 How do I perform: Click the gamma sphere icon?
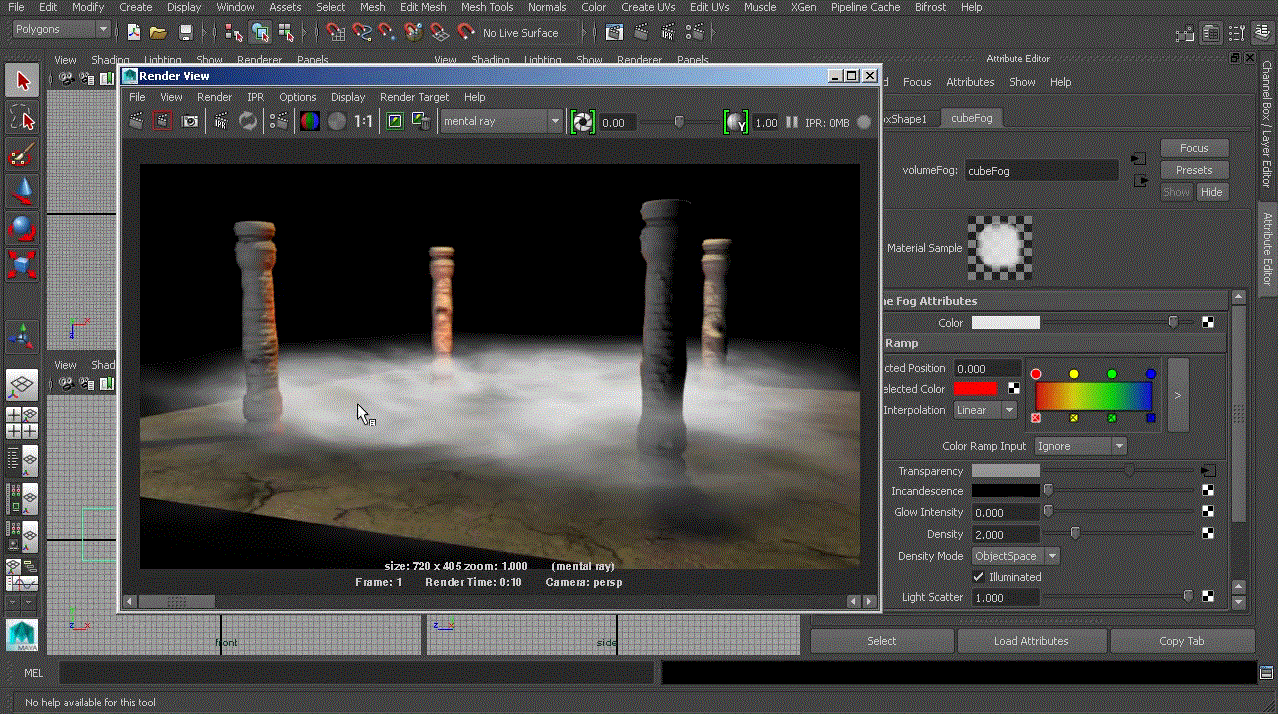click(736, 122)
